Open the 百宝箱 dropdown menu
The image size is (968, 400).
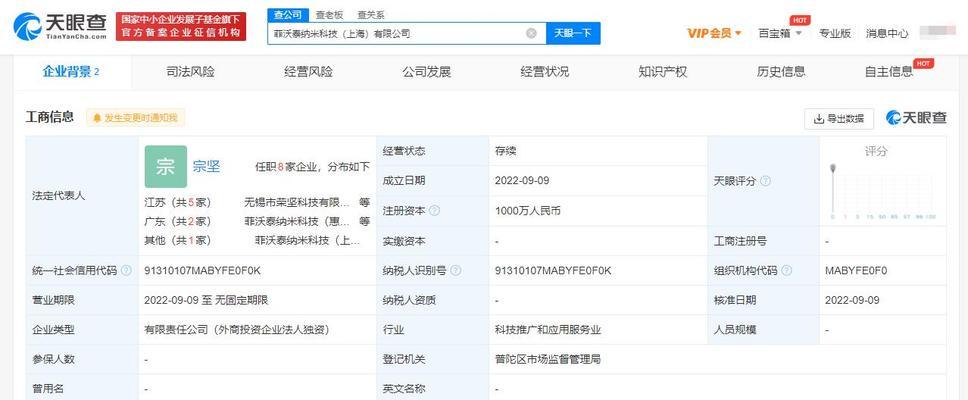coord(780,33)
